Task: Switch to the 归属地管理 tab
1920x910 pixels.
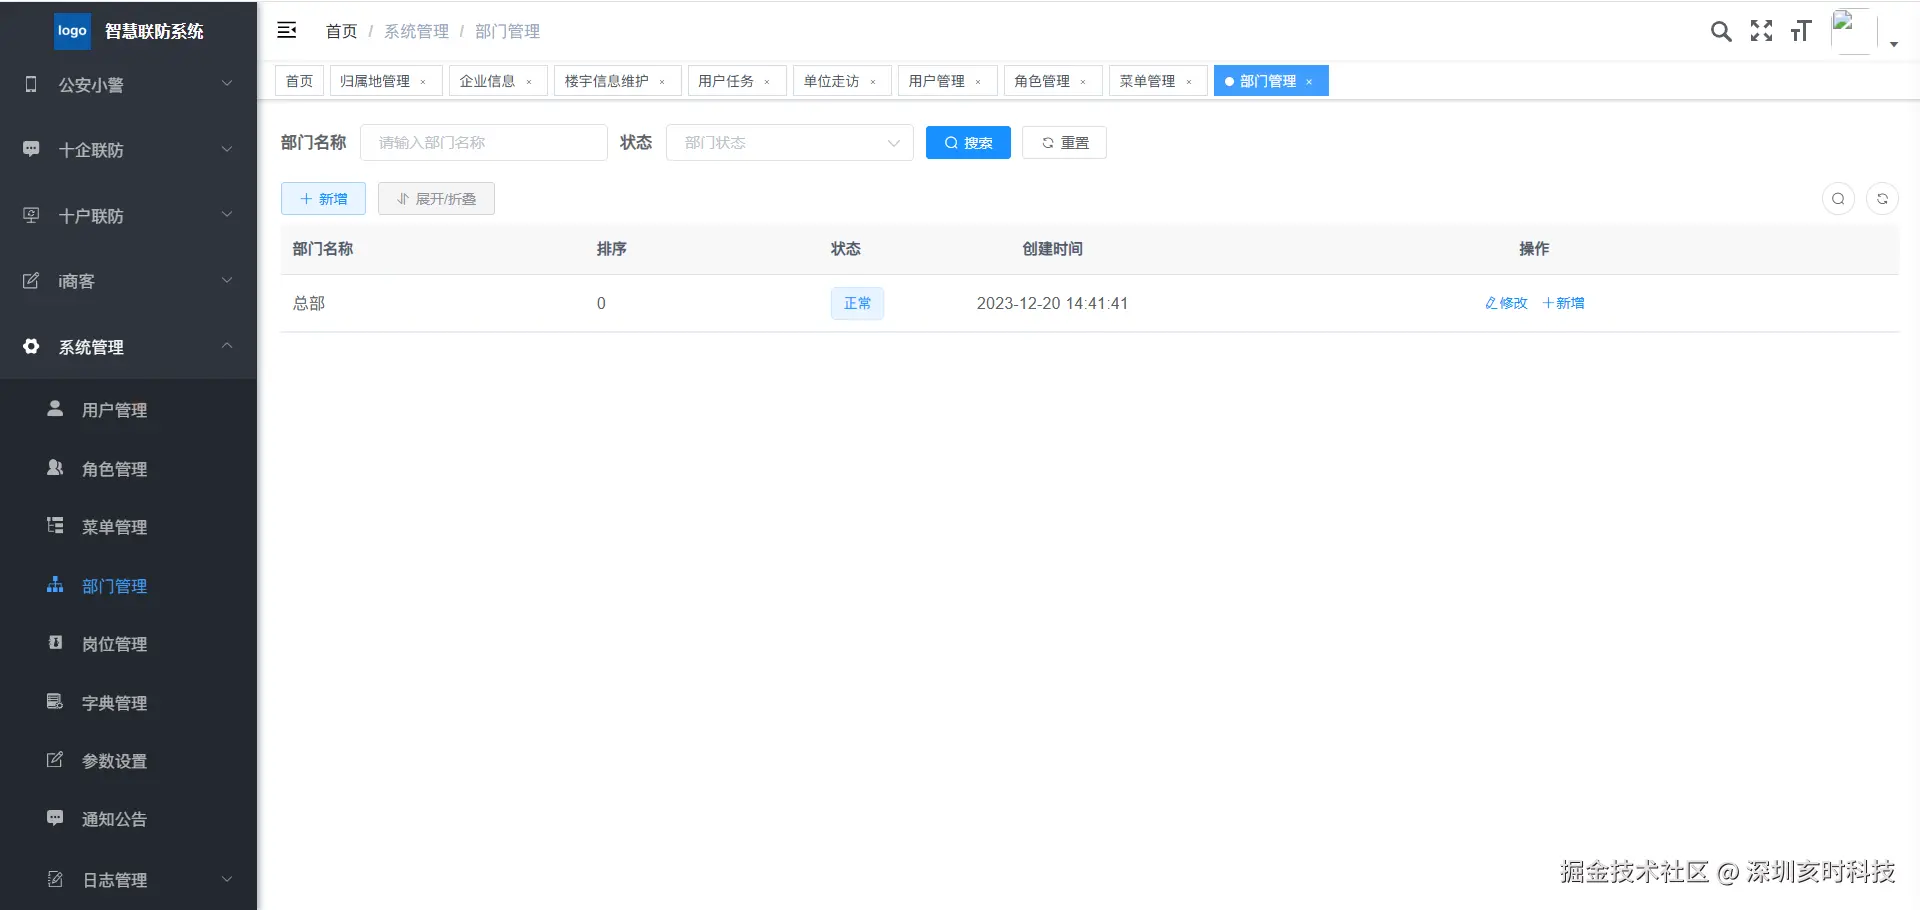Action: click(x=375, y=81)
